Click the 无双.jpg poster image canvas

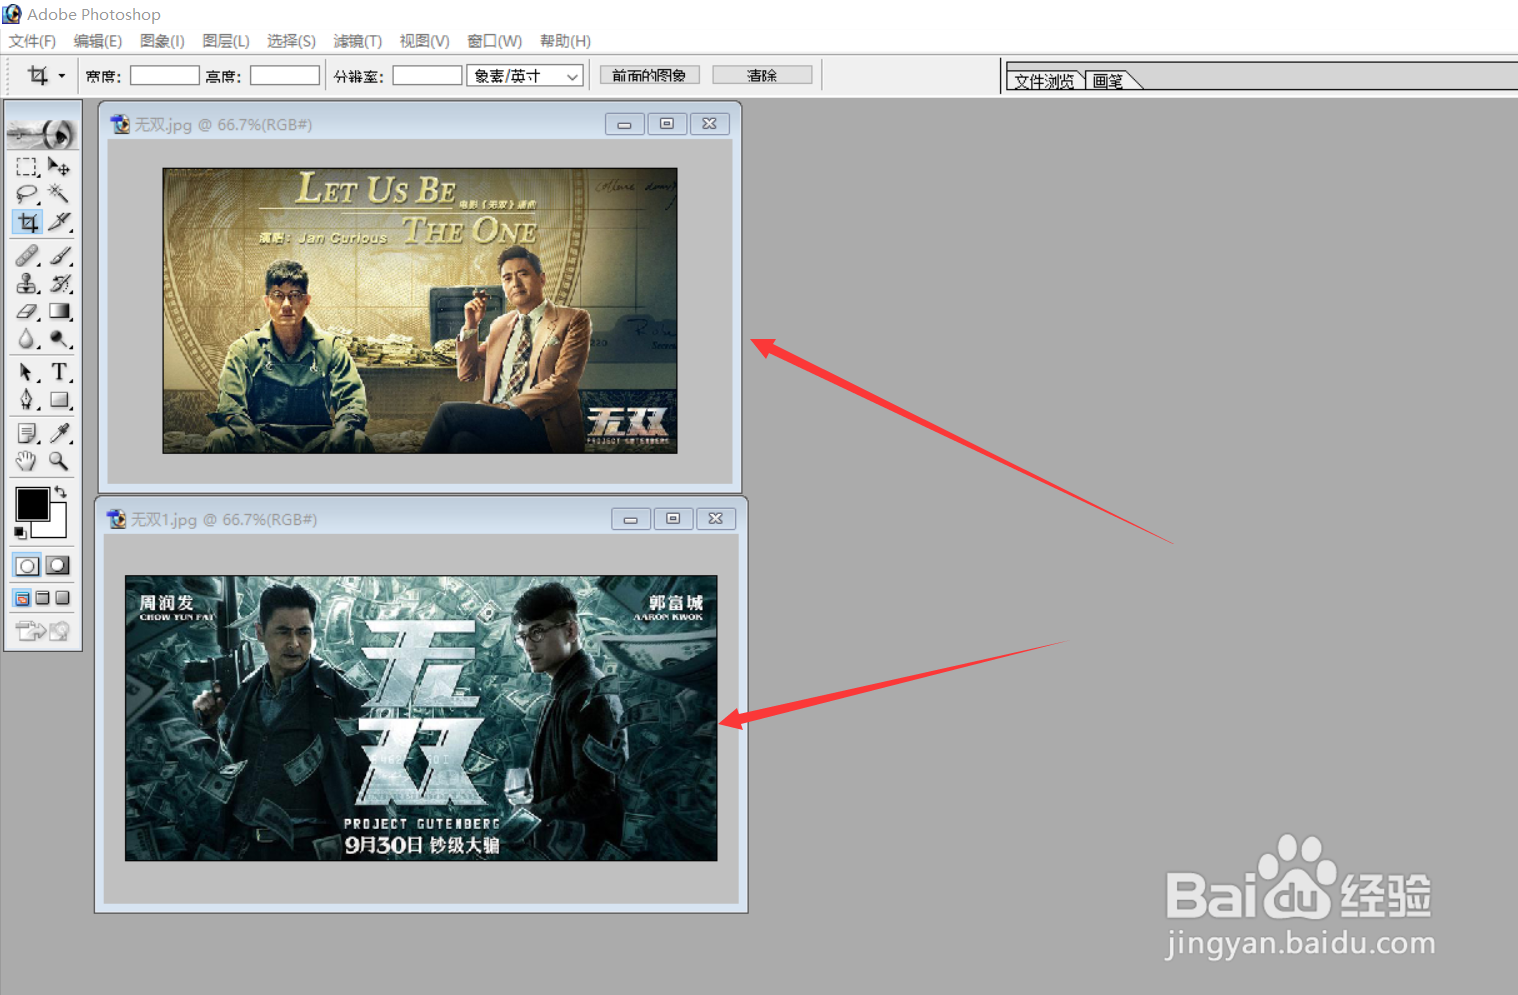pos(420,311)
